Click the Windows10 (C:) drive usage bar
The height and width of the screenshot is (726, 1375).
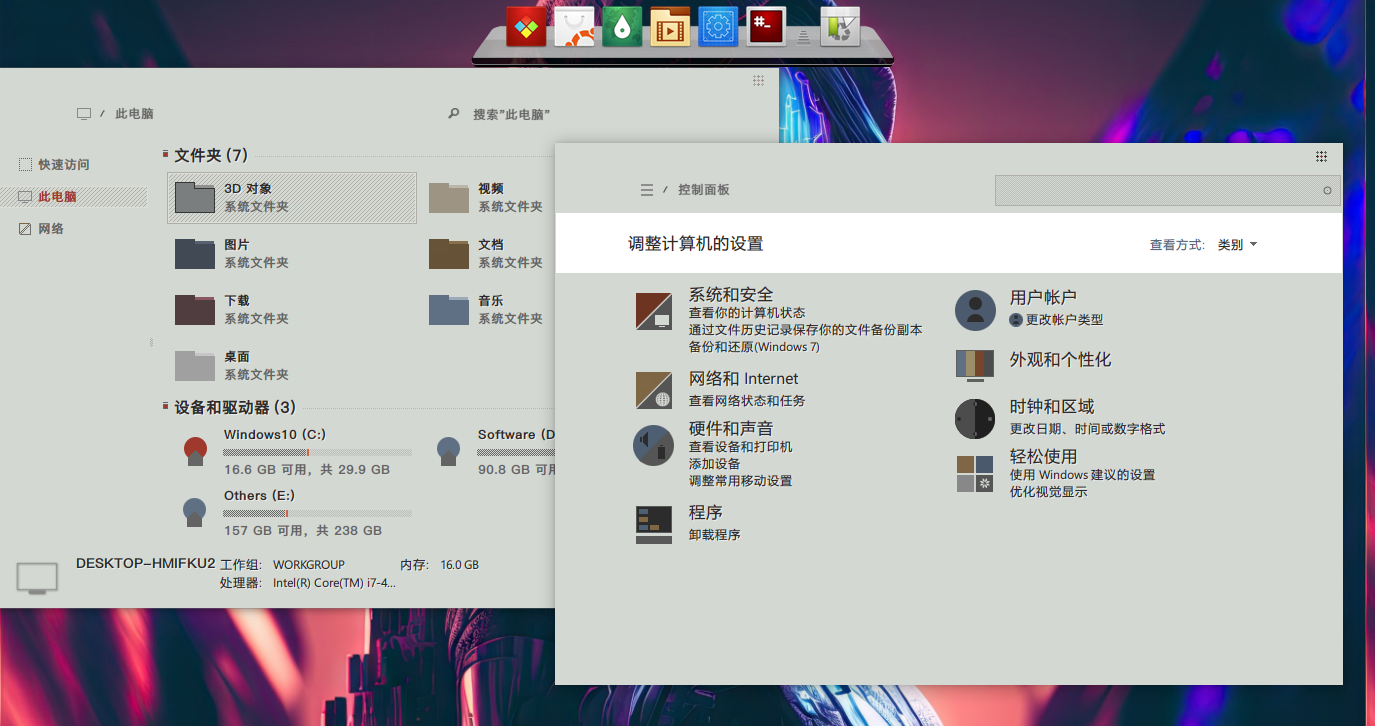click(317, 453)
